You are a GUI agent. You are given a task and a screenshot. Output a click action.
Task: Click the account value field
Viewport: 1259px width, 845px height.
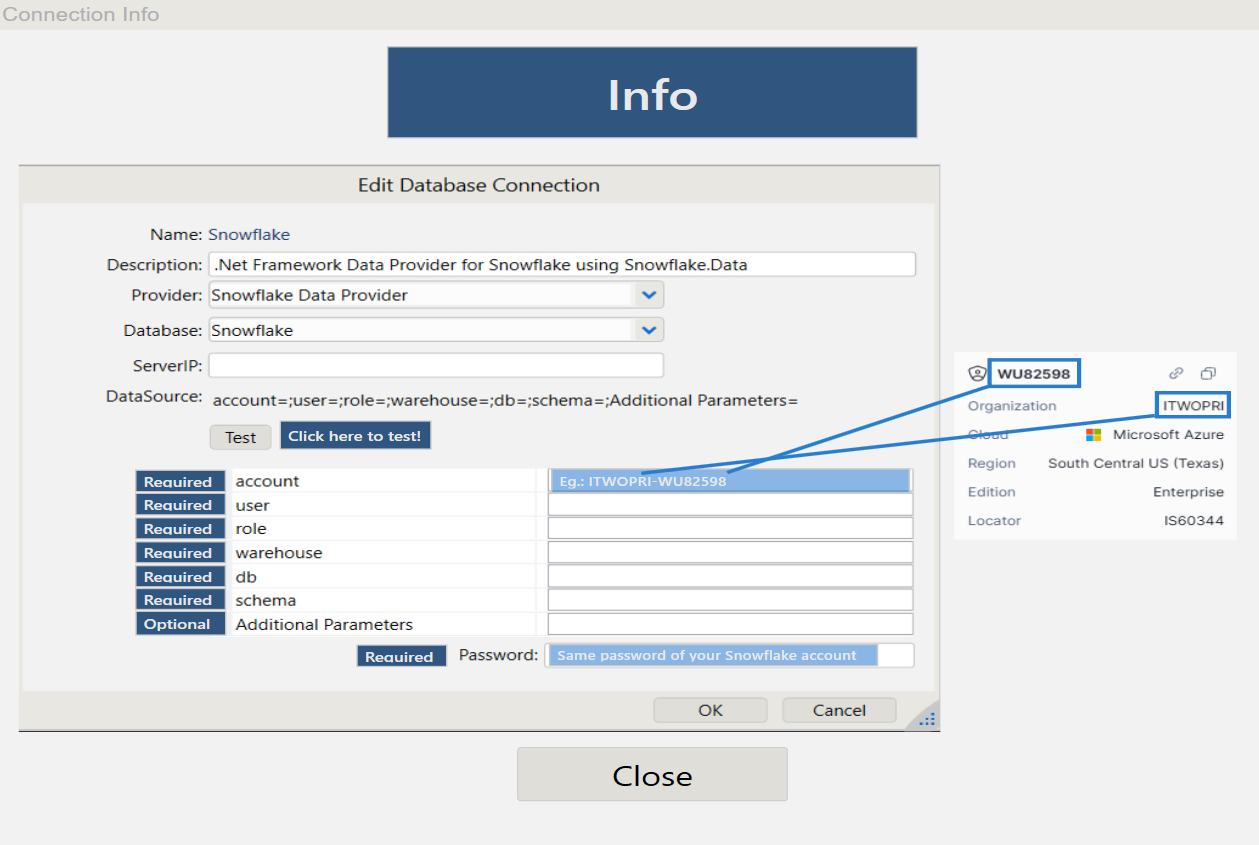pyautogui.click(x=730, y=481)
